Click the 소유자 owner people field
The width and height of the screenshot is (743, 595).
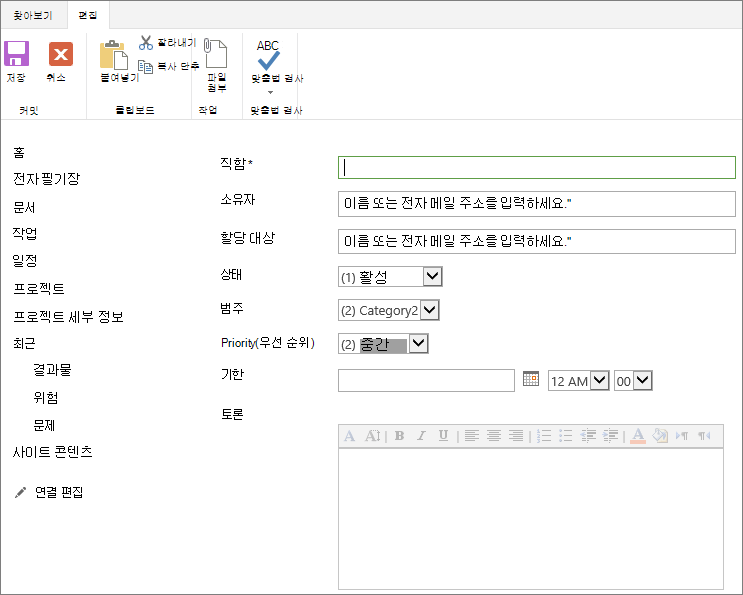point(536,204)
